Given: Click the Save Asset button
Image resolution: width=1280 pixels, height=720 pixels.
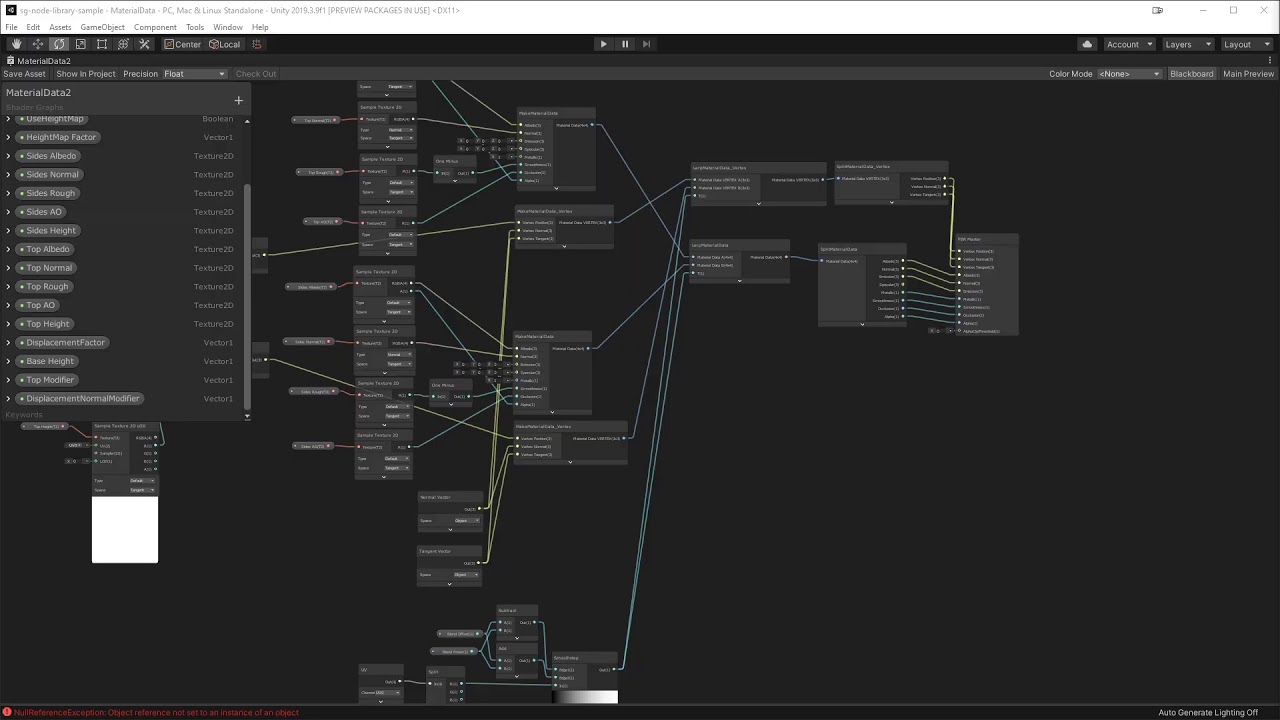Looking at the screenshot, I should pyautogui.click(x=24, y=74).
